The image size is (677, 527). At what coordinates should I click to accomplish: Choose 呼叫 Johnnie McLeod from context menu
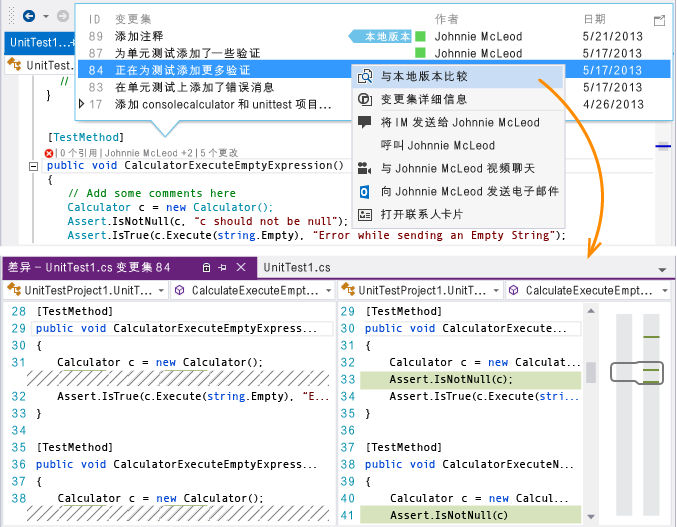(x=437, y=145)
